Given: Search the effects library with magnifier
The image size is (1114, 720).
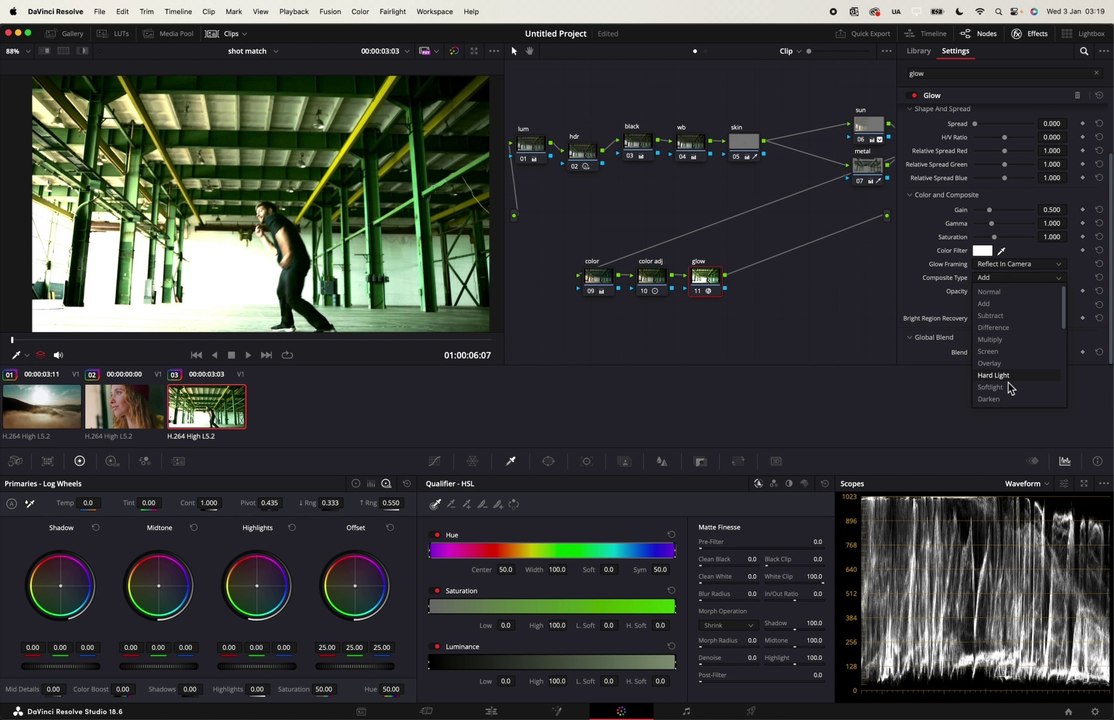Looking at the screenshot, I should (x=1084, y=51).
